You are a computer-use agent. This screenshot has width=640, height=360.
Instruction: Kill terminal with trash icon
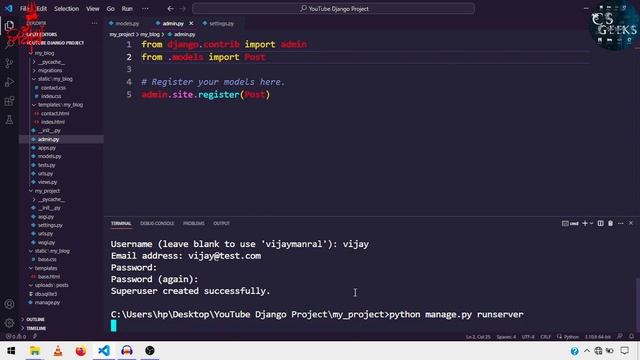point(611,223)
